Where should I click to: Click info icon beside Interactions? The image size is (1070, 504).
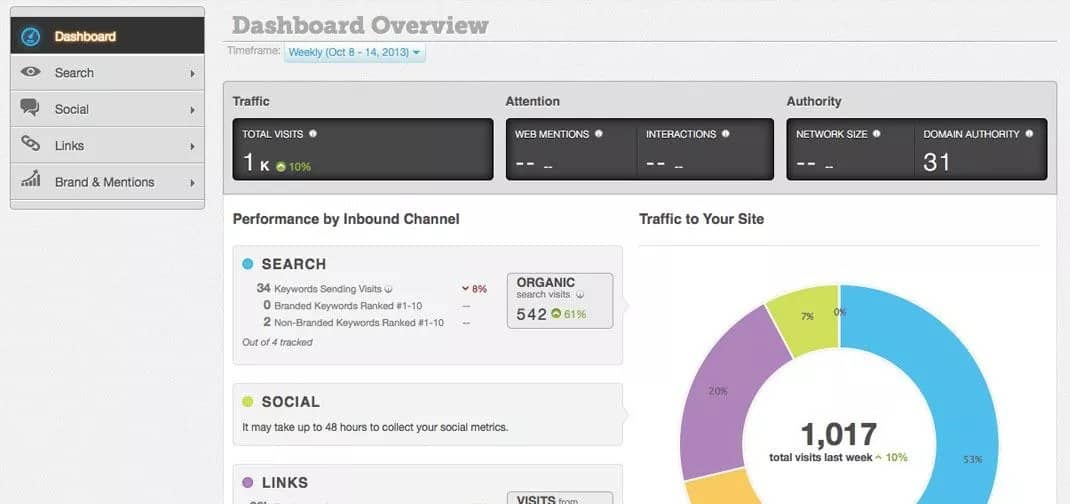(x=726, y=134)
